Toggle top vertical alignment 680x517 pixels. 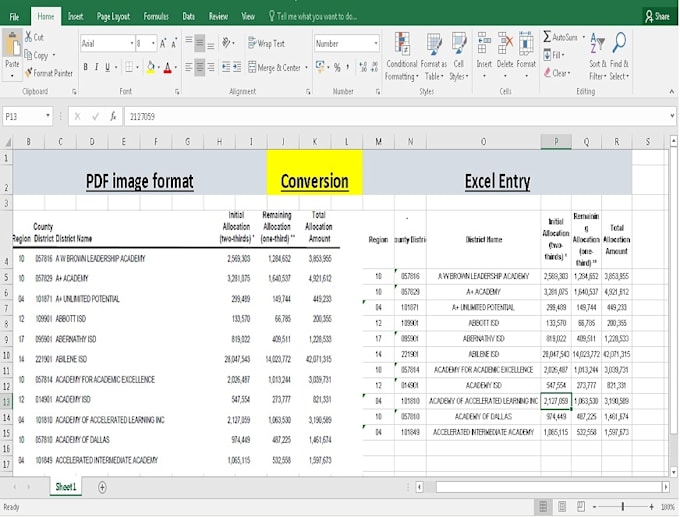pos(189,43)
